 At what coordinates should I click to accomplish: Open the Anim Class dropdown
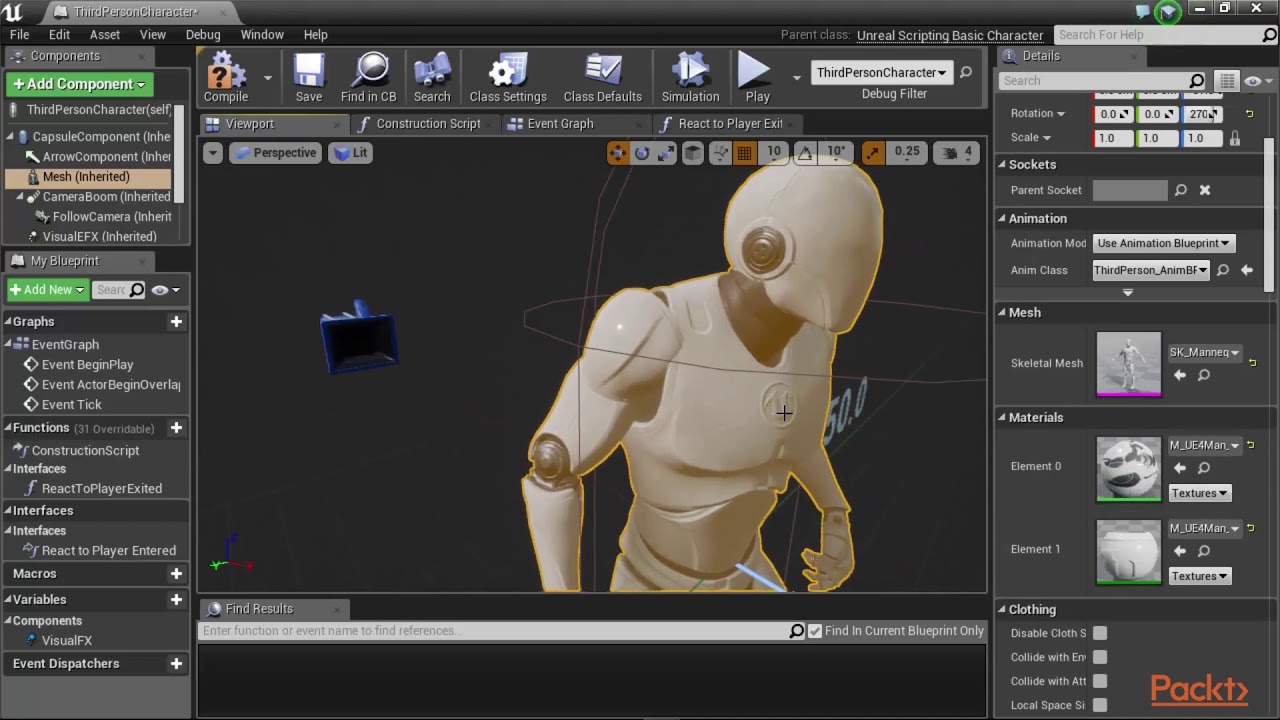(x=1150, y=270)
